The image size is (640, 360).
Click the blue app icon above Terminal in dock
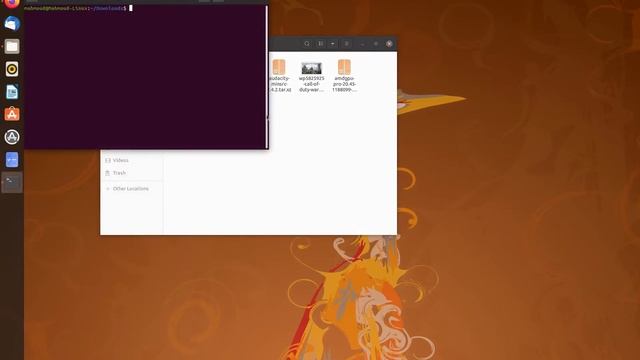point(12,160)
